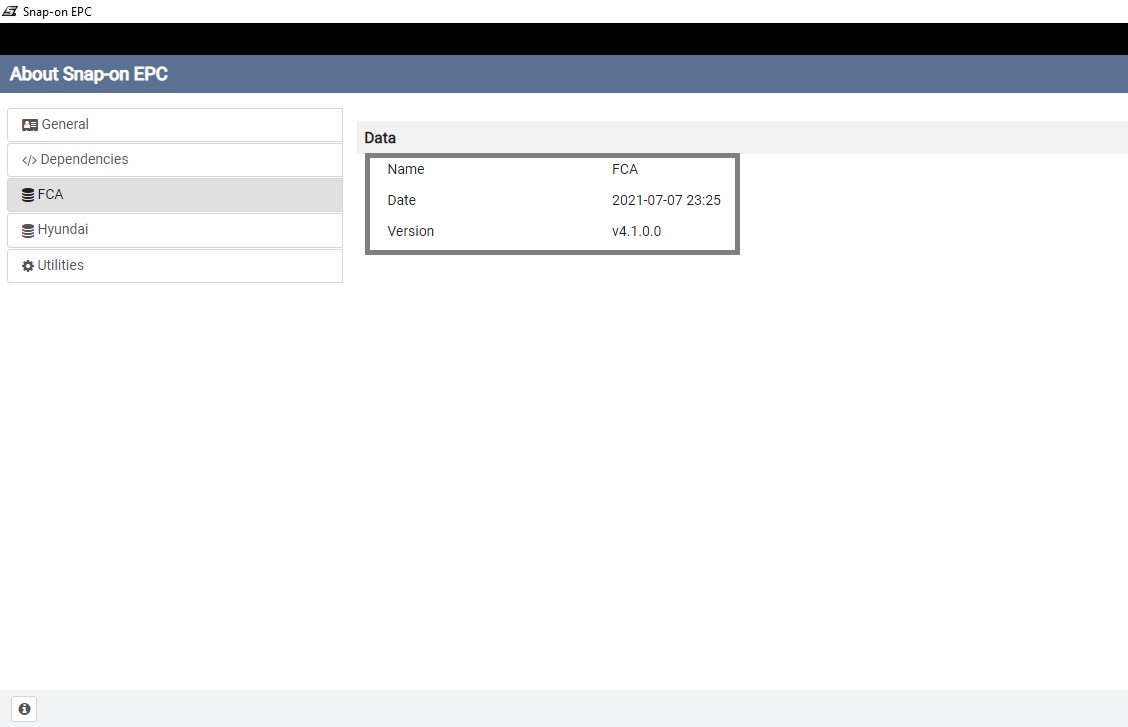Click the General ID card icon
Image resolution: width=1128 pixels, height=727 pixels.
29,125
